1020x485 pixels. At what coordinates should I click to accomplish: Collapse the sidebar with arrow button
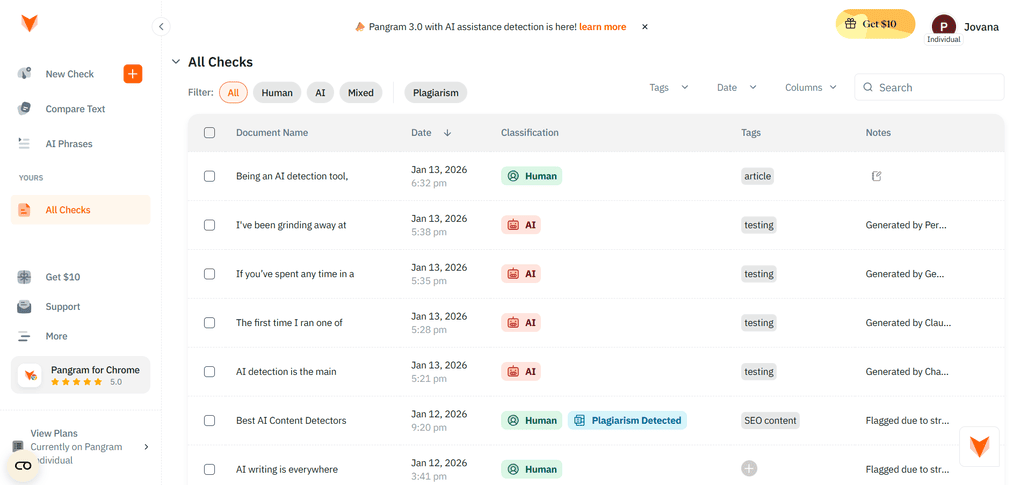coord(161,27)
